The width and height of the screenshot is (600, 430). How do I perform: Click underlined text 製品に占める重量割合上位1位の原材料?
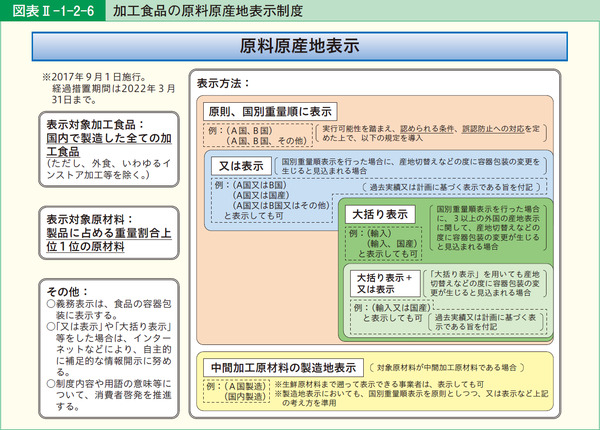click(109, 239)
